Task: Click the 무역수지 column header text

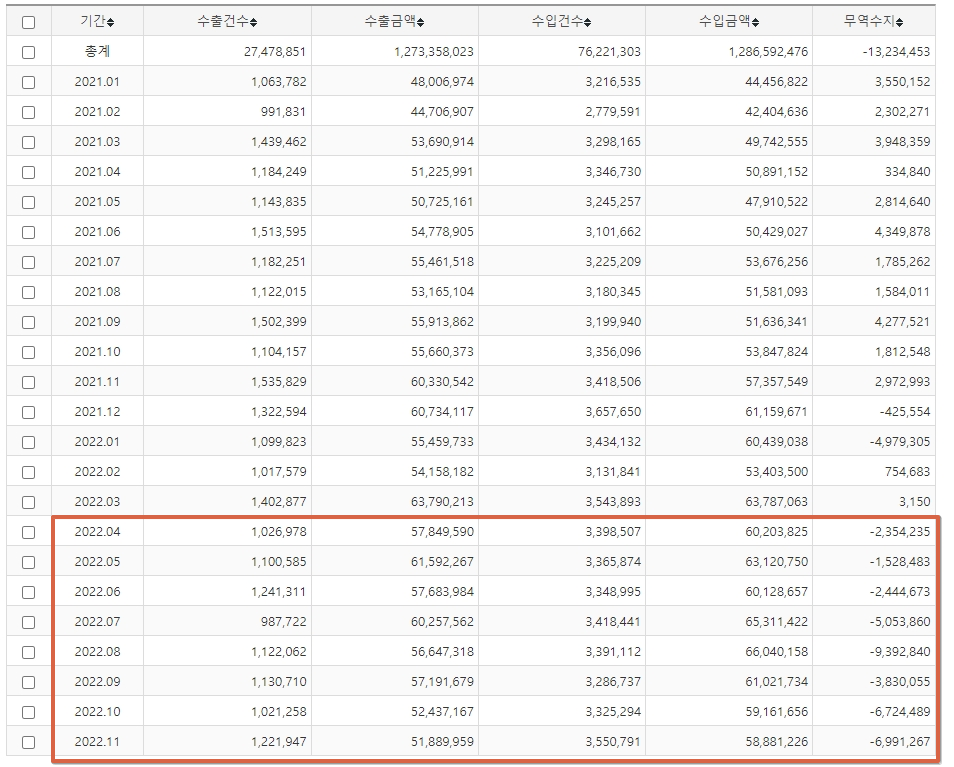Action: (x=869, y=21)
